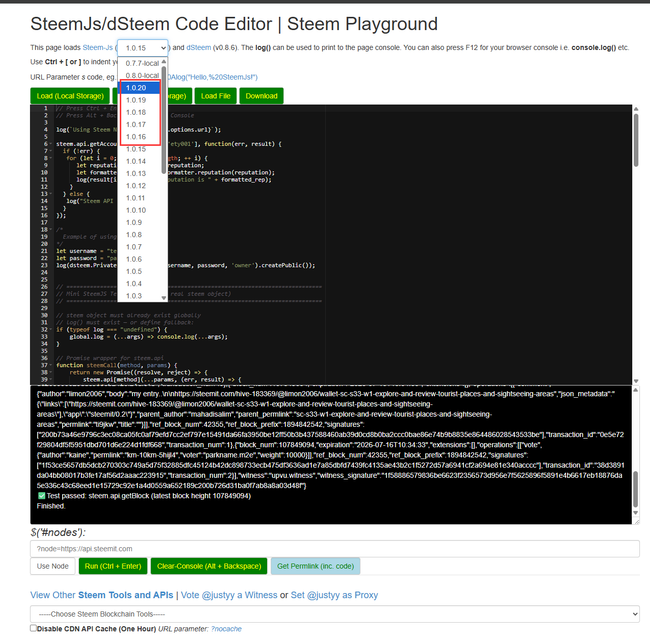Image resolution: width=650 pixels, height=640 pixels.
Task: Click the code editor scrollbar down arrow
Action: pyautogui.click(x=636, y=381)
